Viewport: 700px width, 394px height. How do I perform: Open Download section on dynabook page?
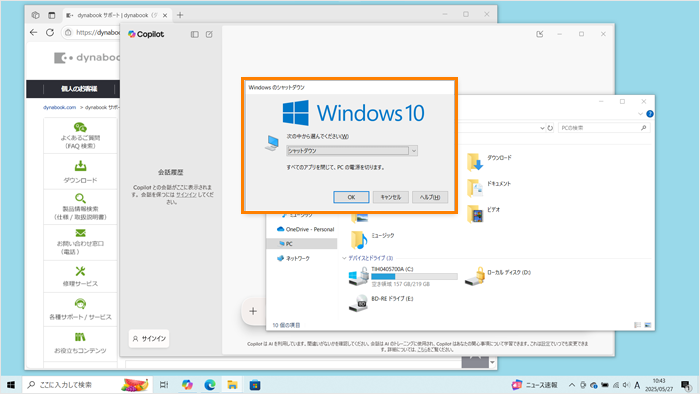pyautogui.click(x=80, y=172)
